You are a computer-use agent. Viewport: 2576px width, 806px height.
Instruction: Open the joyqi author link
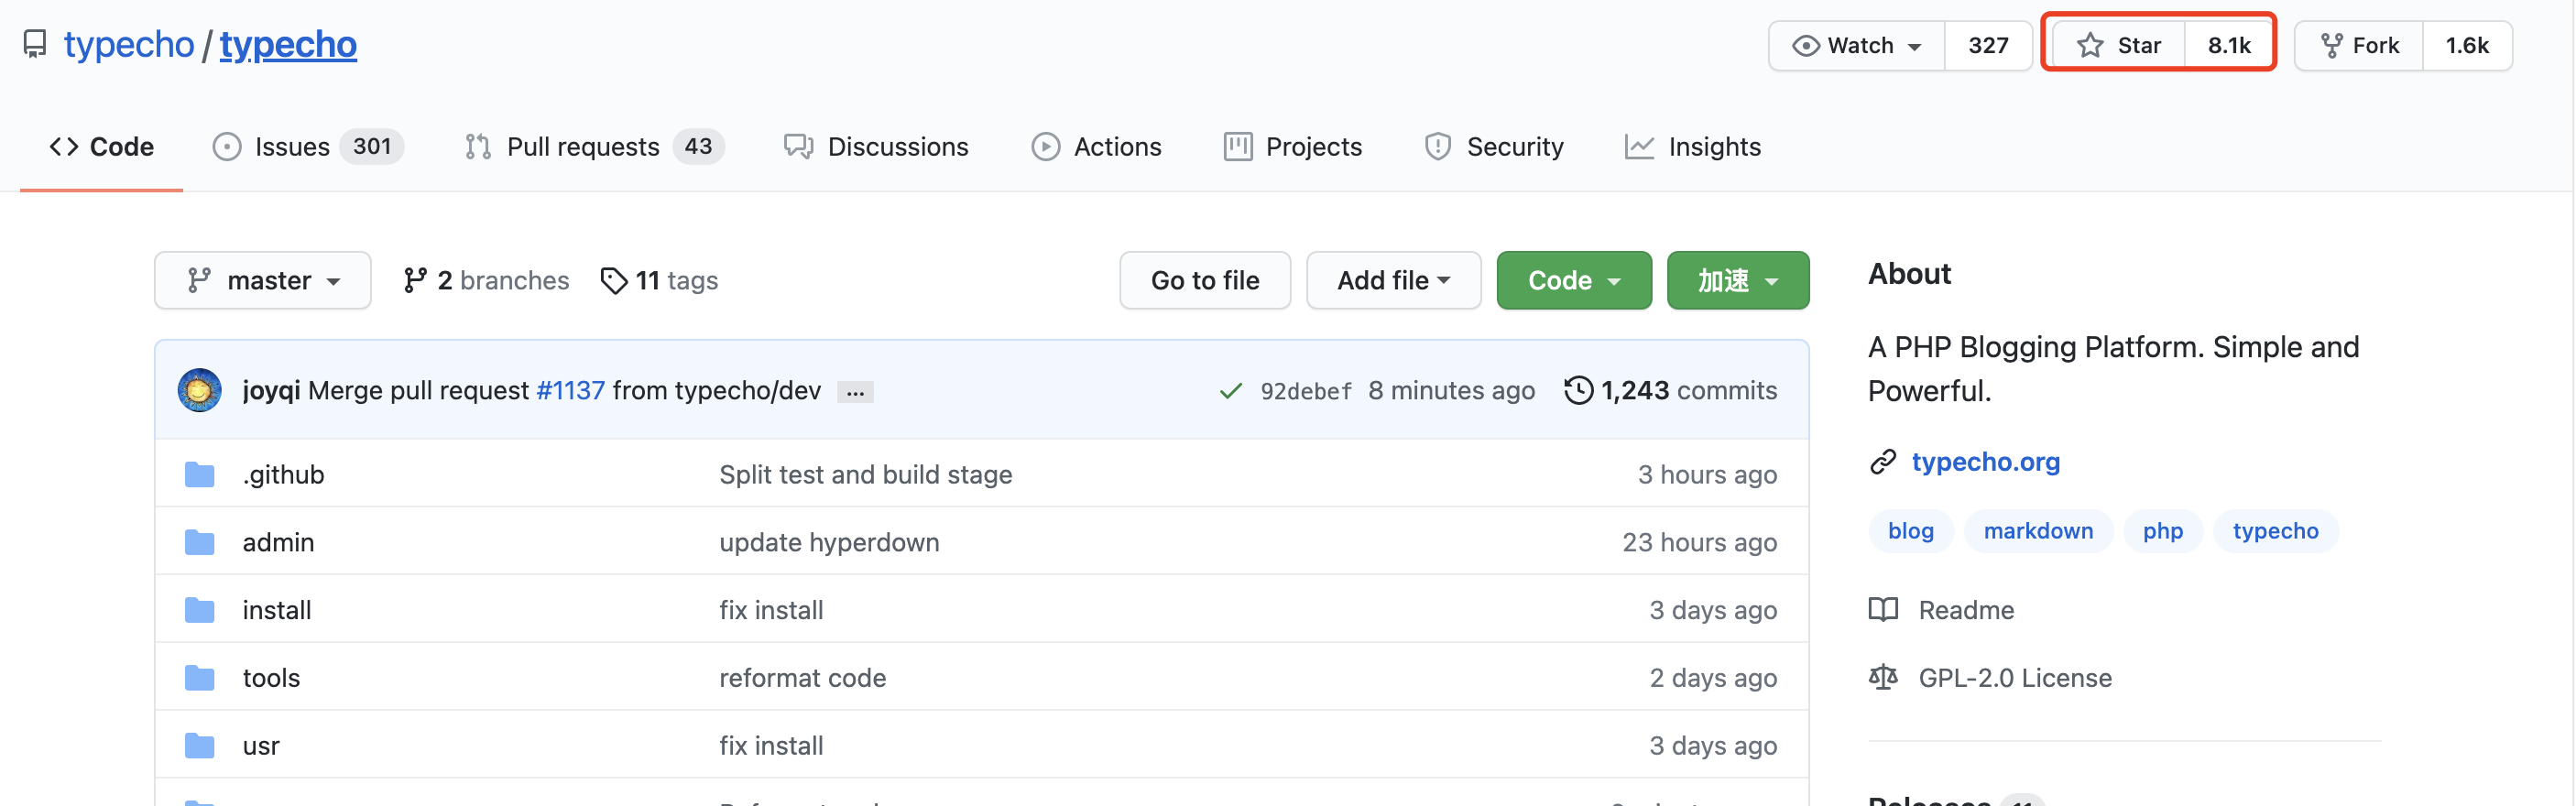[x=271, y=390]
